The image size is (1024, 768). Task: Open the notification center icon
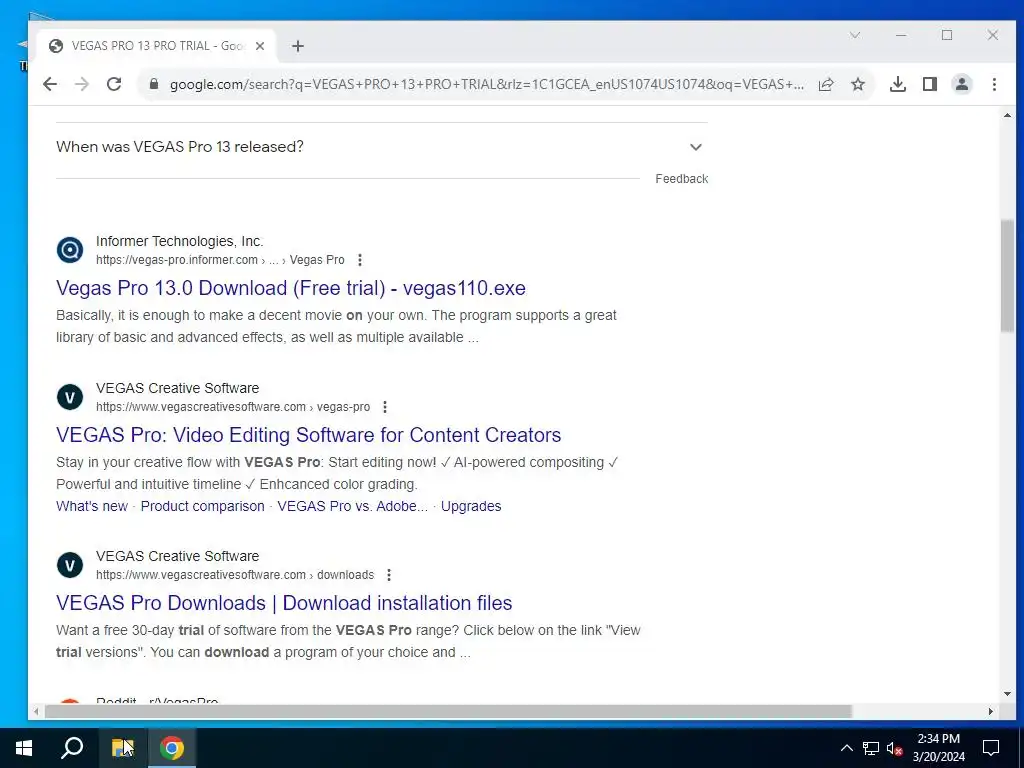click(x=991, y=748)
